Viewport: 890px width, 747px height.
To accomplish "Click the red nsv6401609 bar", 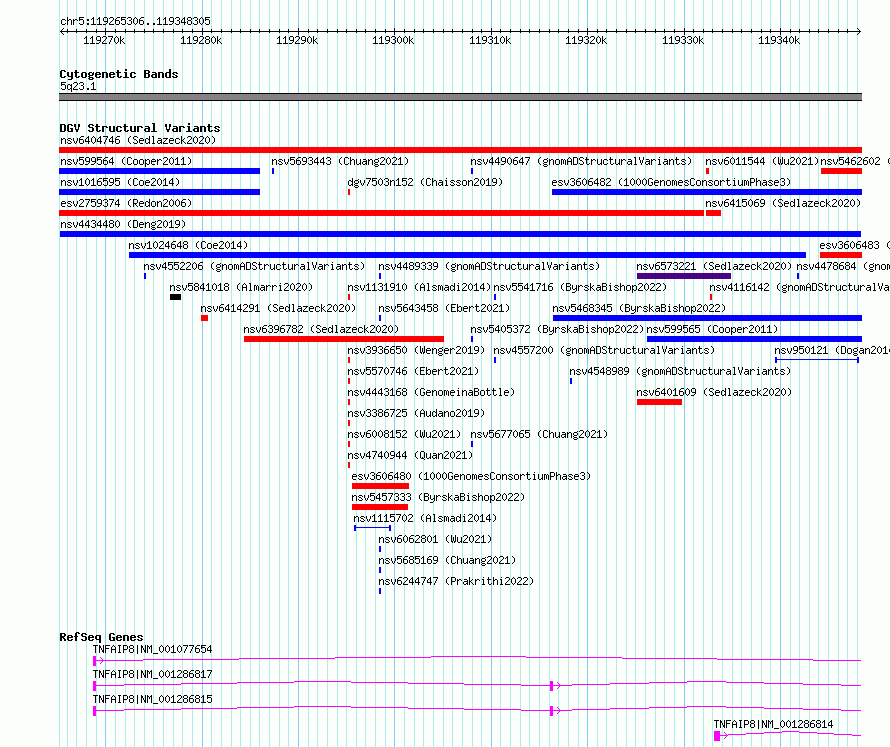I will [x=659, y=402].
